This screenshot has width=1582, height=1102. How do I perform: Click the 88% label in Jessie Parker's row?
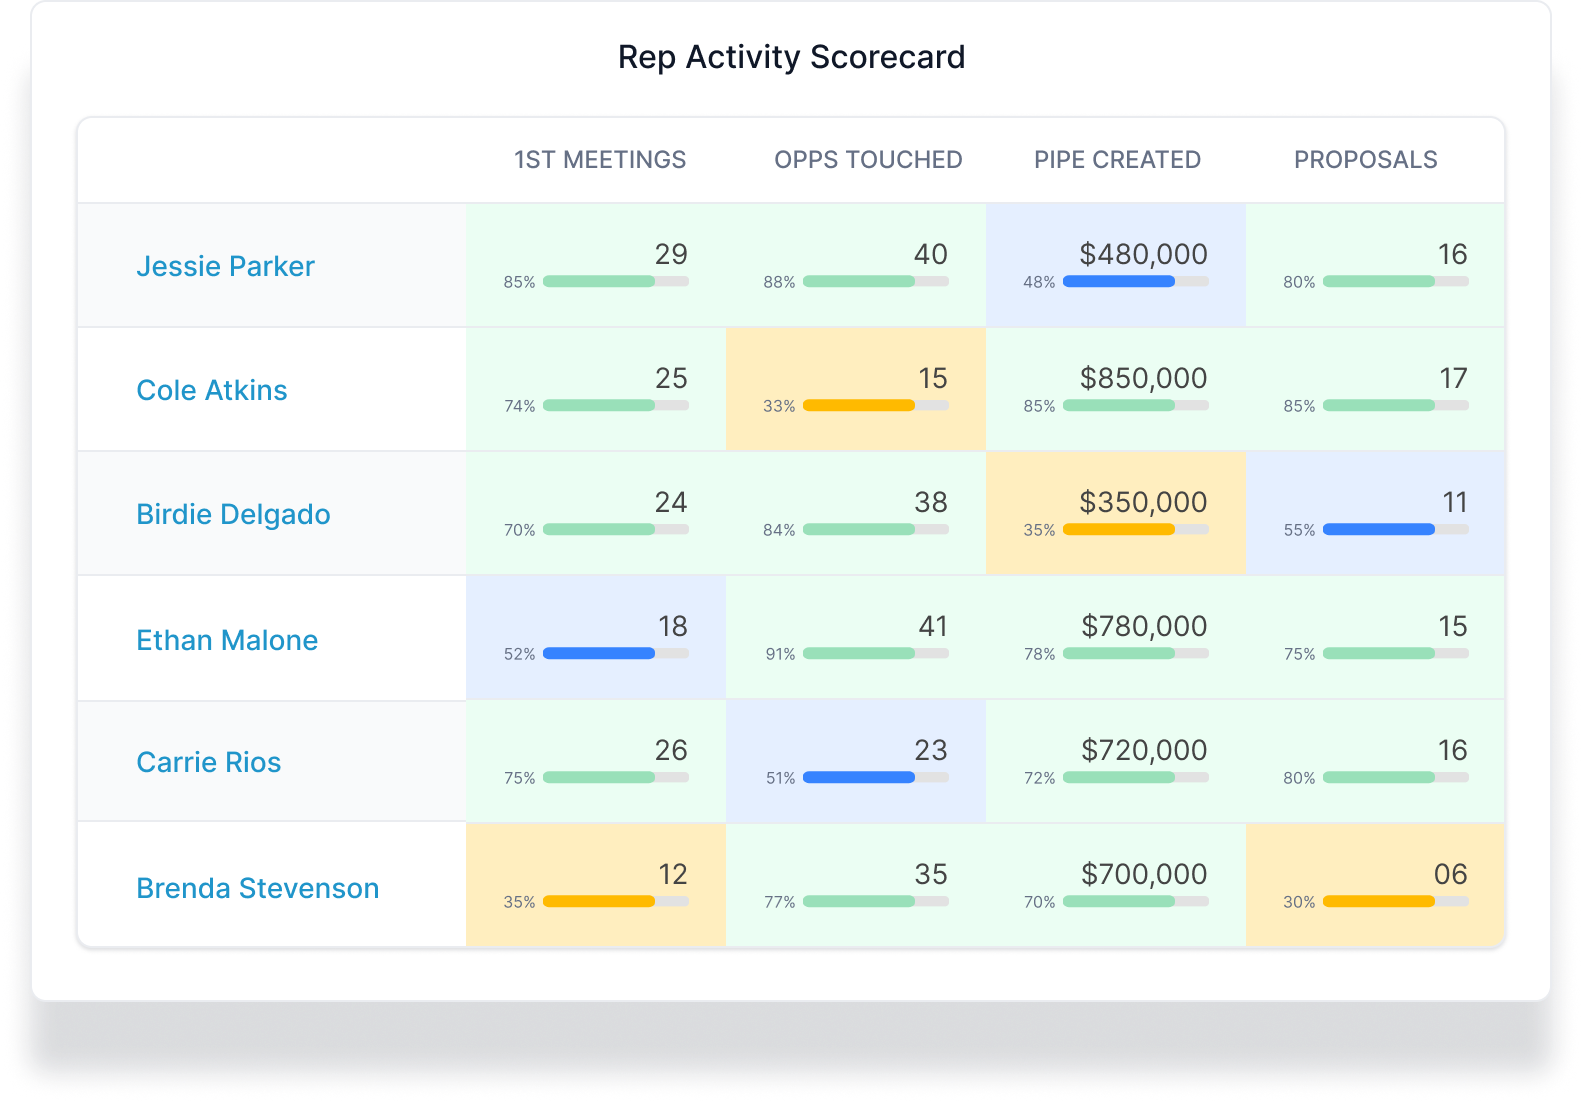point(779,282)
